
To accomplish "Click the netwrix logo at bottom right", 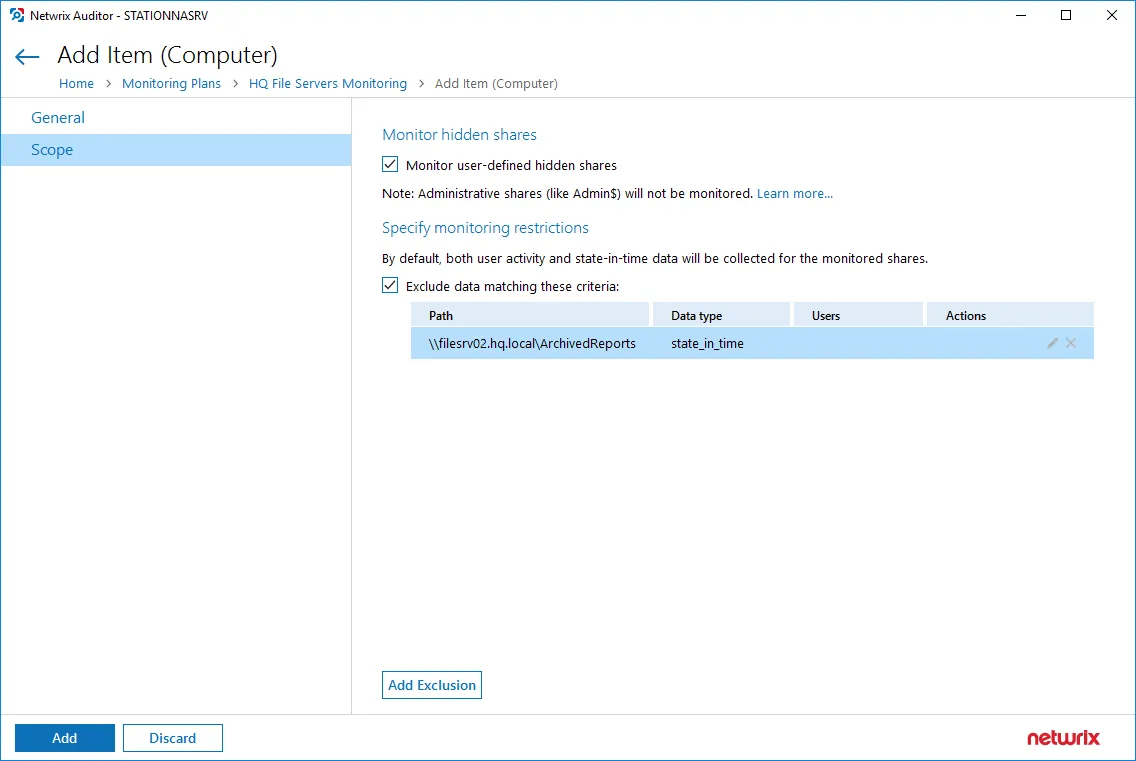I will pos(1063,738).
